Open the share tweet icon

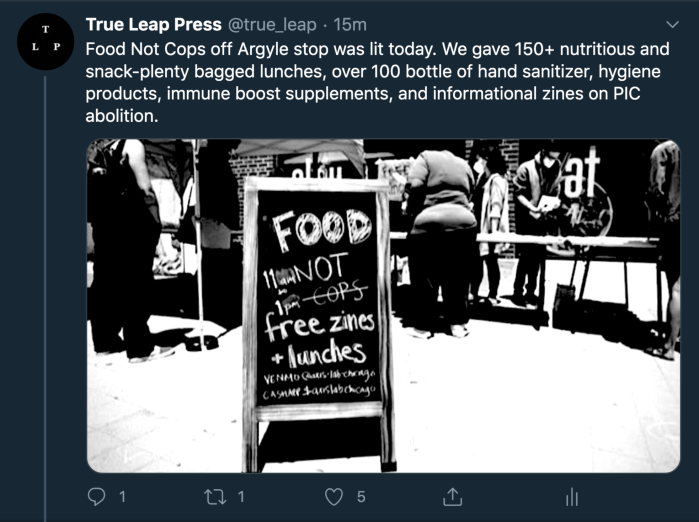452,496
